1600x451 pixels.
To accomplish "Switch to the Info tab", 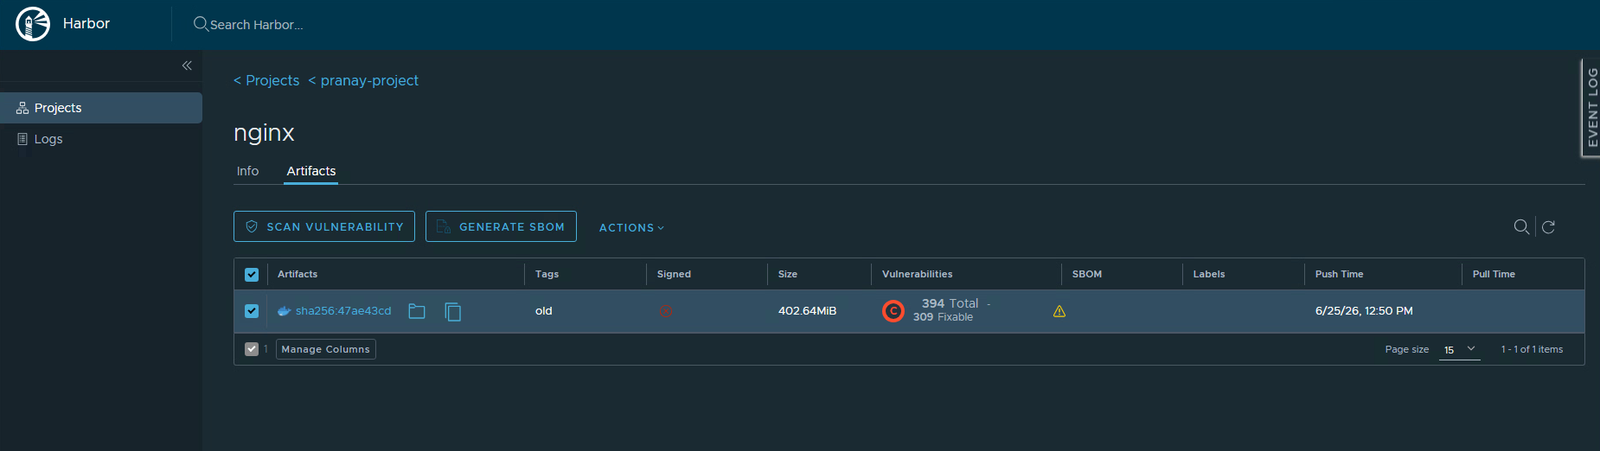I will pyautogui.click(x=247, y=171).
